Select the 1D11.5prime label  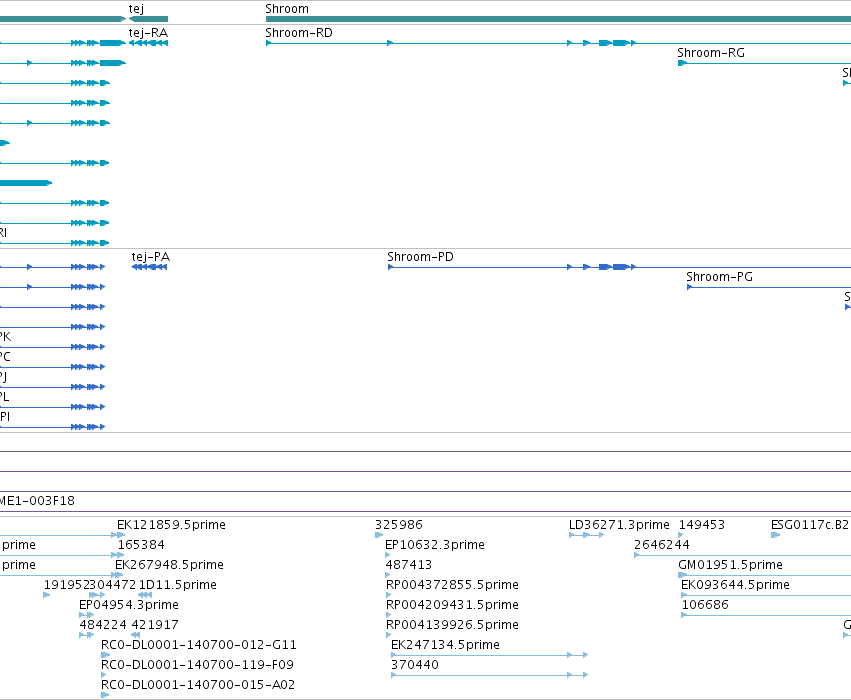click(x=177, y=585)
